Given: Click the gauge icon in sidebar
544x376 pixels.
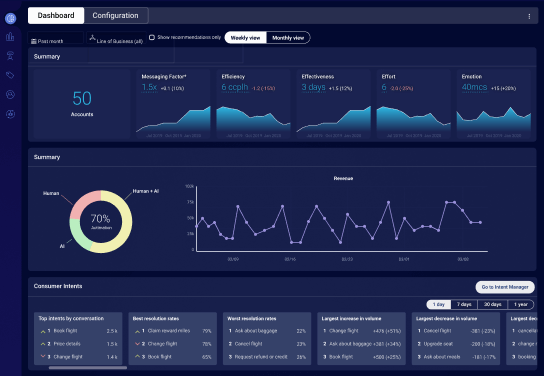Looking at the screenshot, I should [10, 94].
